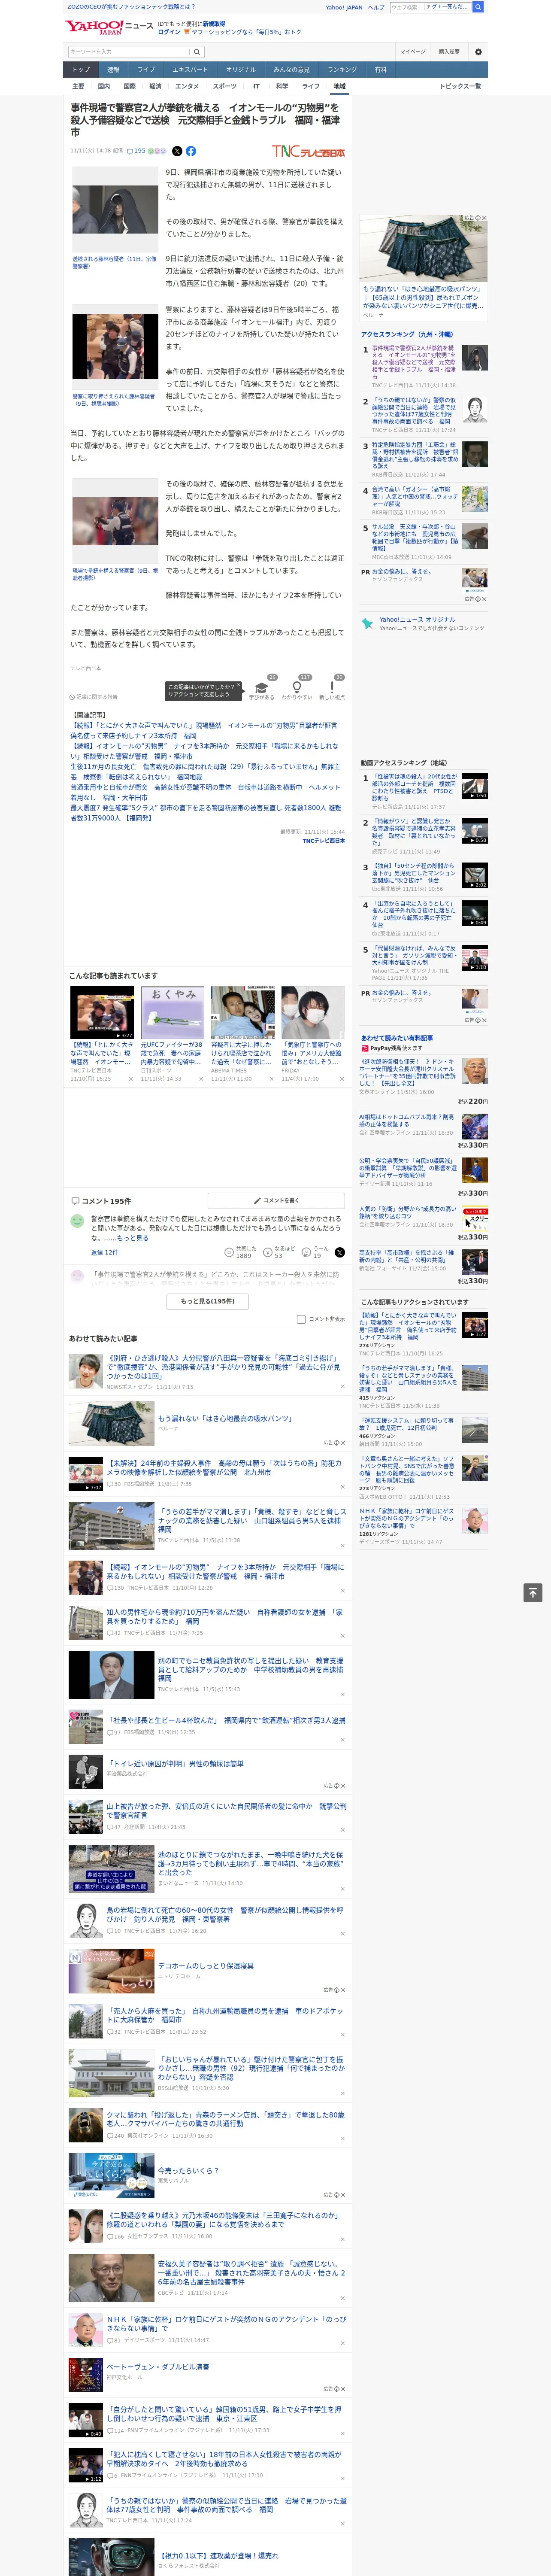Click the ログイン link
551x2576 pixels.
[x=169, y=32]
